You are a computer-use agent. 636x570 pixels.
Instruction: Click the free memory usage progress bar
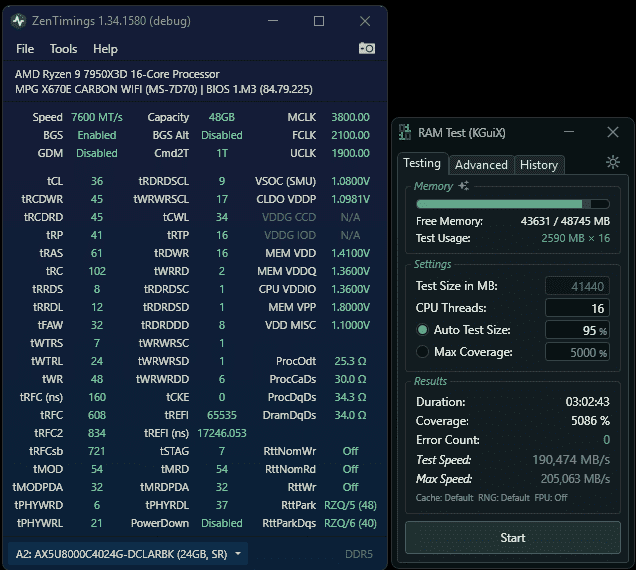(x=513, y=204)
